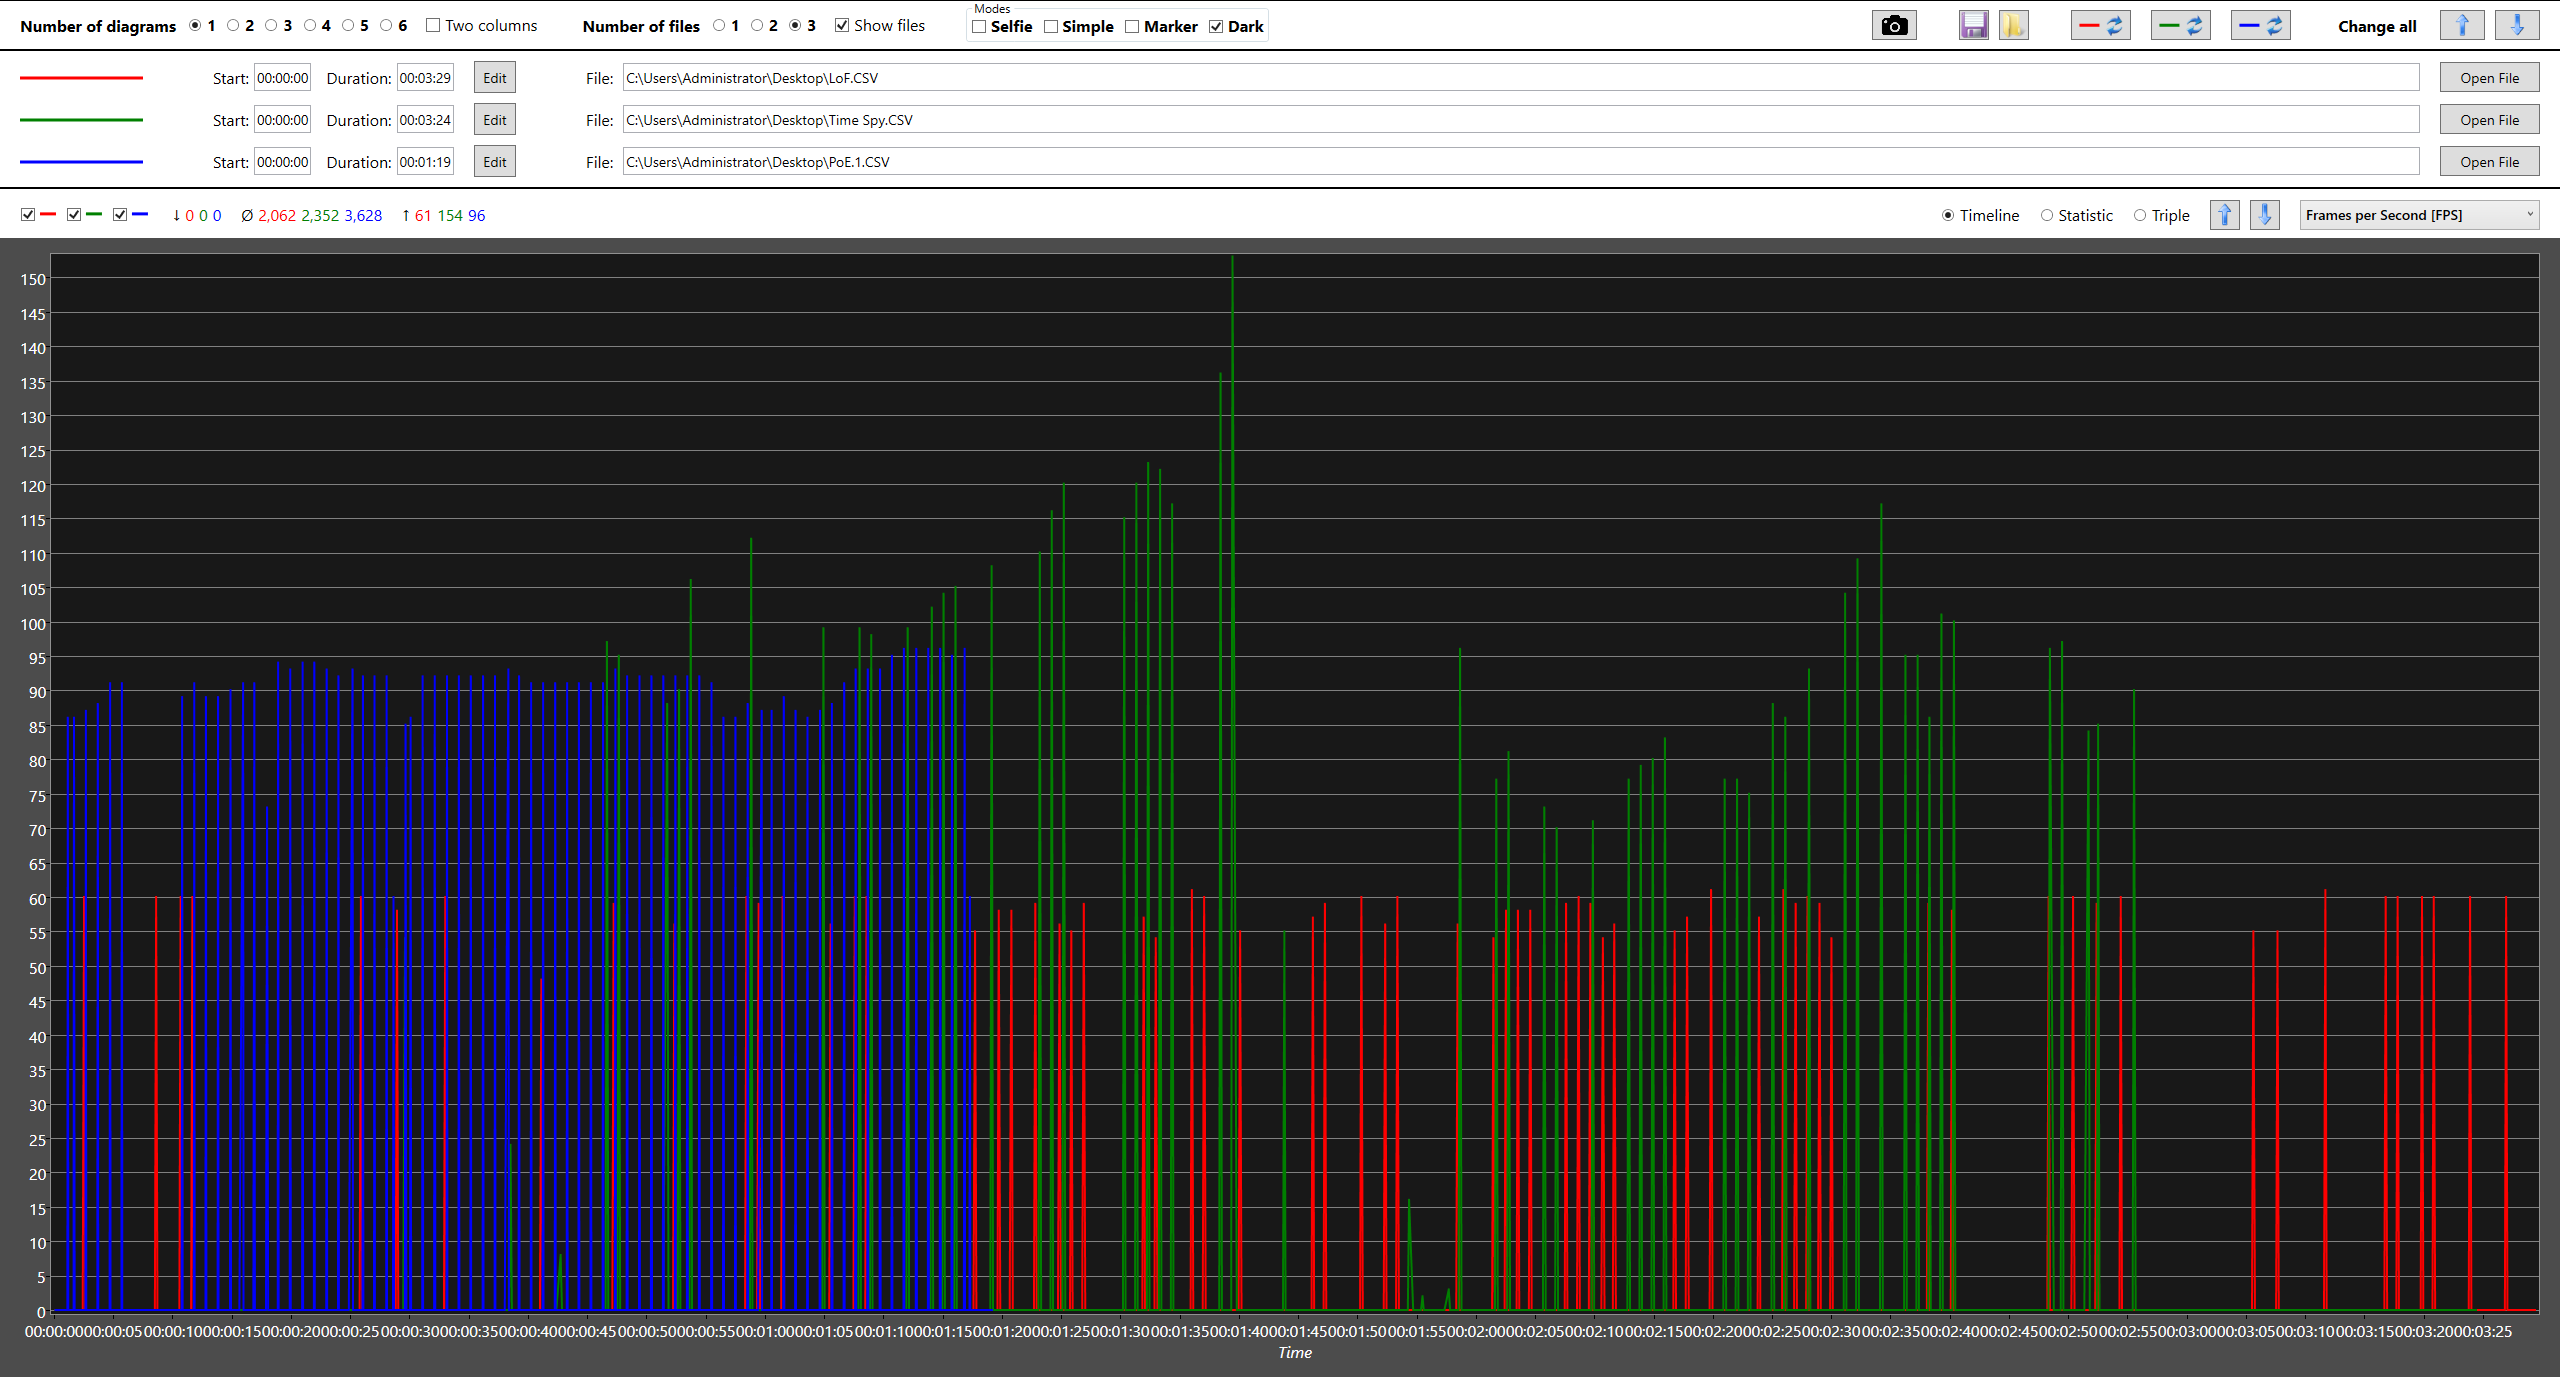
Task: Disable the Dark mode checkbox
Action: coord(1216,27)
